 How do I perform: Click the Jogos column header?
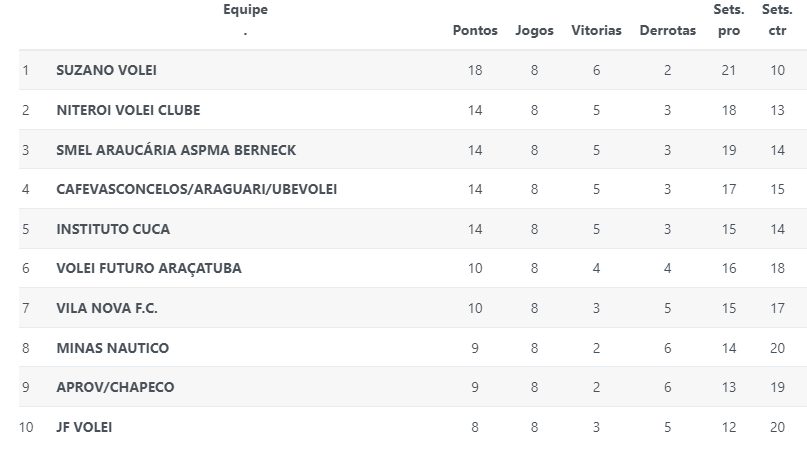coord(534,30)
